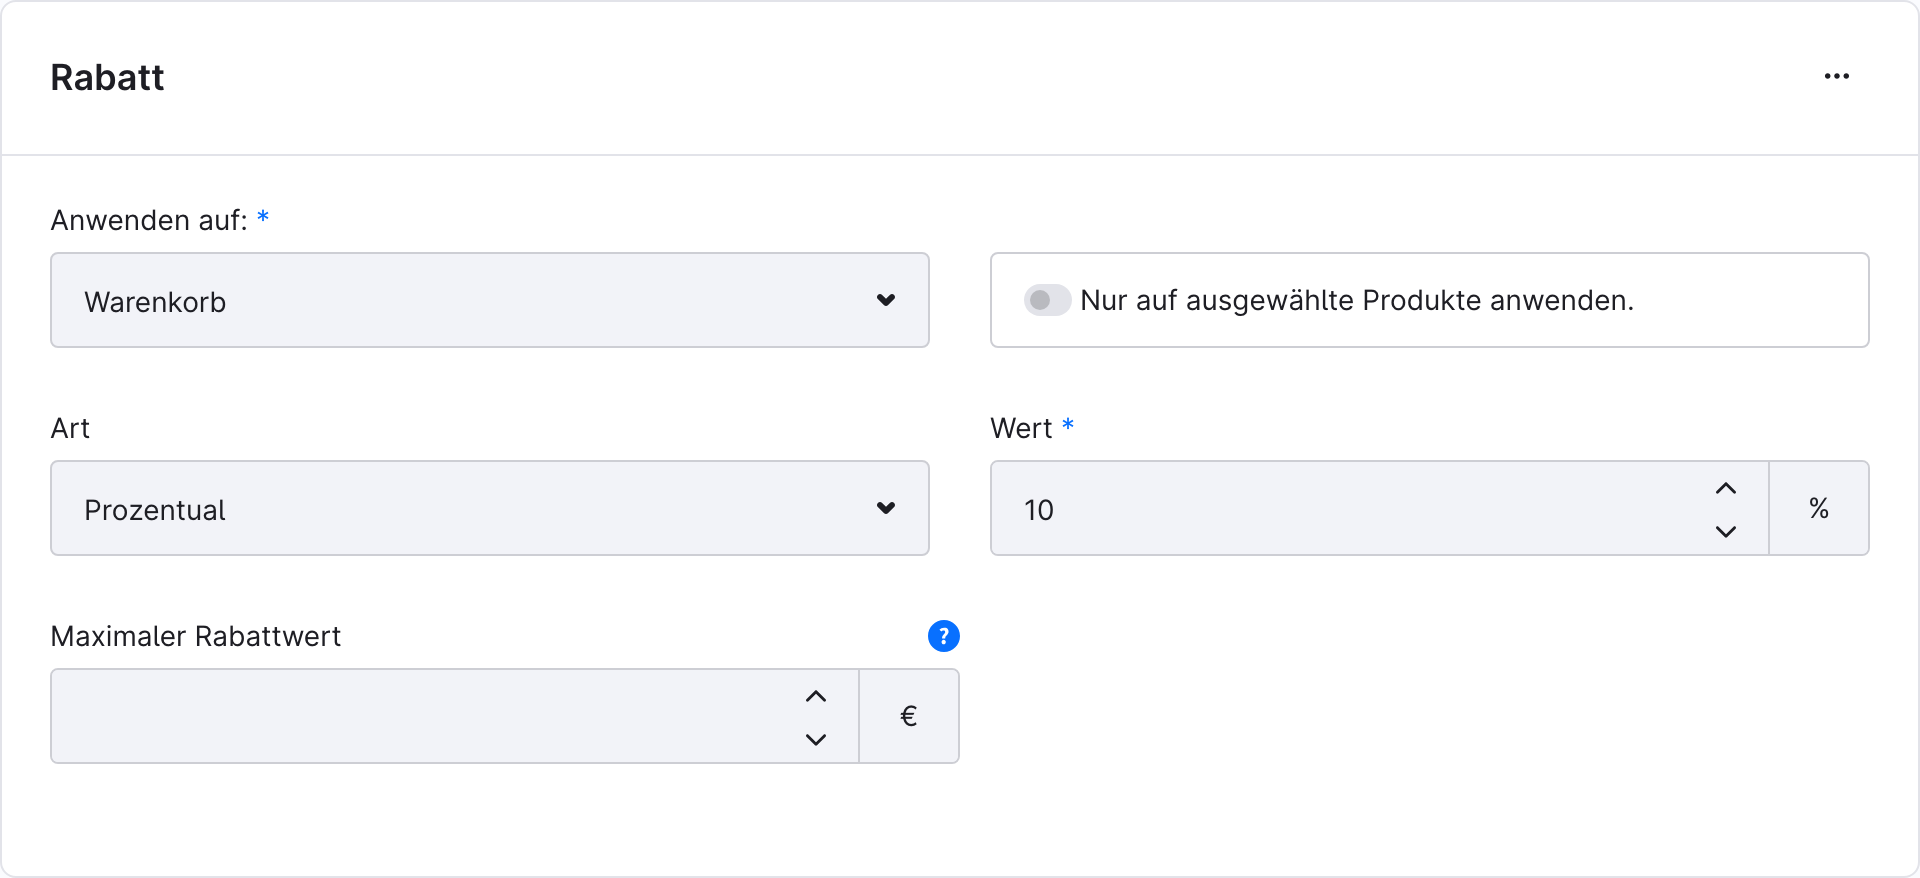Screen dimensions: 1920x878
Task: Open the 'Anwenden auf' Warenkorb dropdown
Action: (x=490, y=300)
